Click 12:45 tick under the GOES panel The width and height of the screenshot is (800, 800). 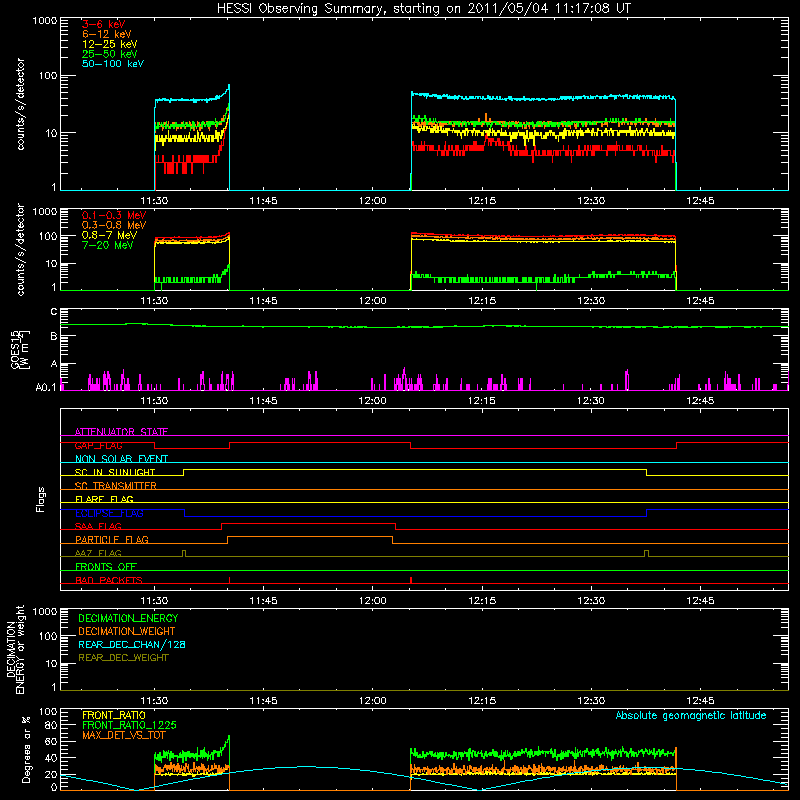[x=700, y=401]
